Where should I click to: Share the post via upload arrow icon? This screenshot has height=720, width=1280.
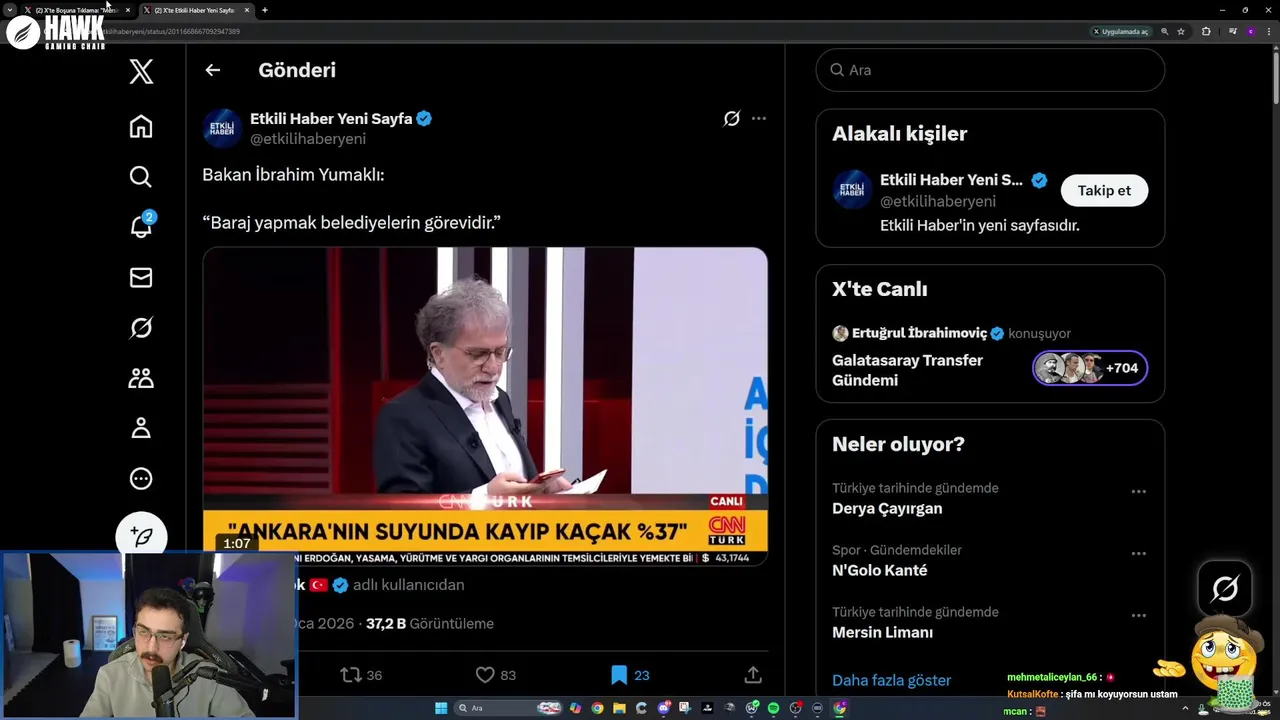click(753, 675)
